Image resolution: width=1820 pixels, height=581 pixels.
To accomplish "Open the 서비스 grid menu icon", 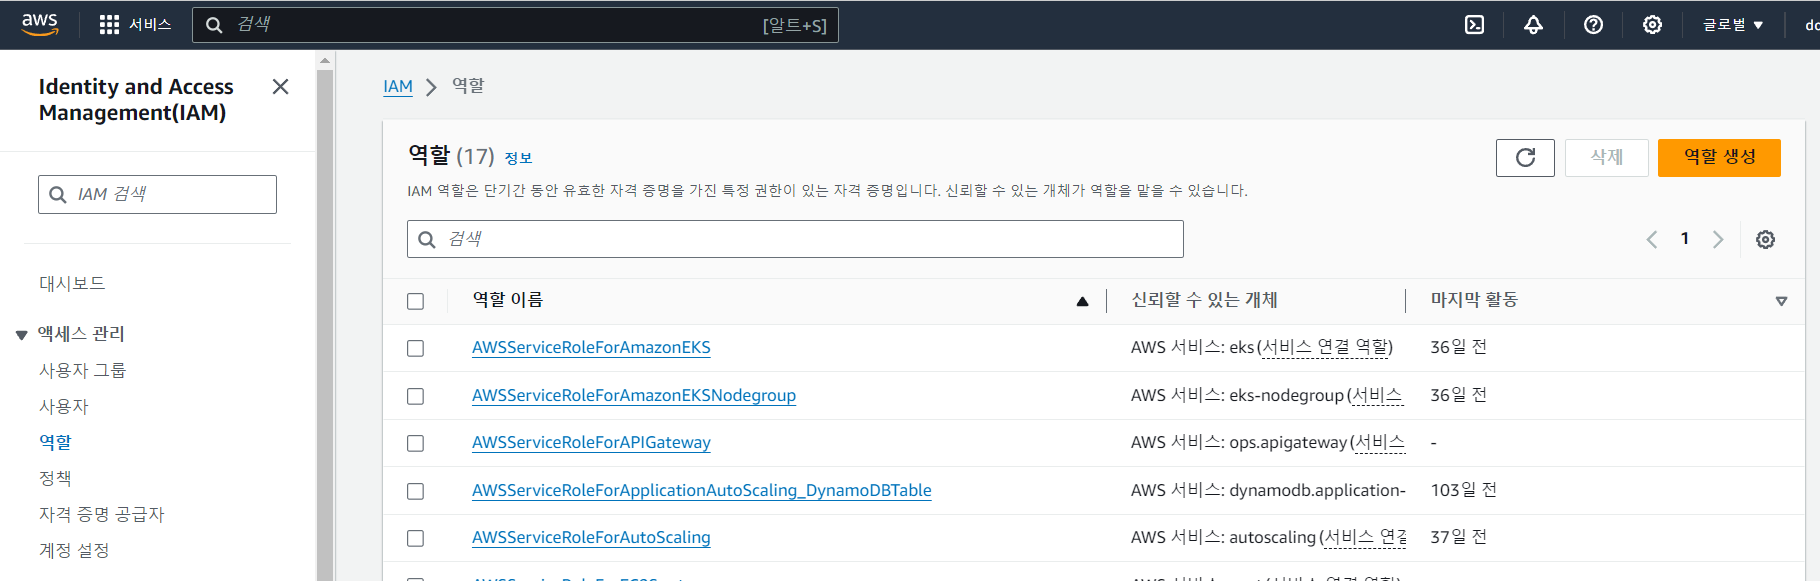I will [x=109, y=25].
